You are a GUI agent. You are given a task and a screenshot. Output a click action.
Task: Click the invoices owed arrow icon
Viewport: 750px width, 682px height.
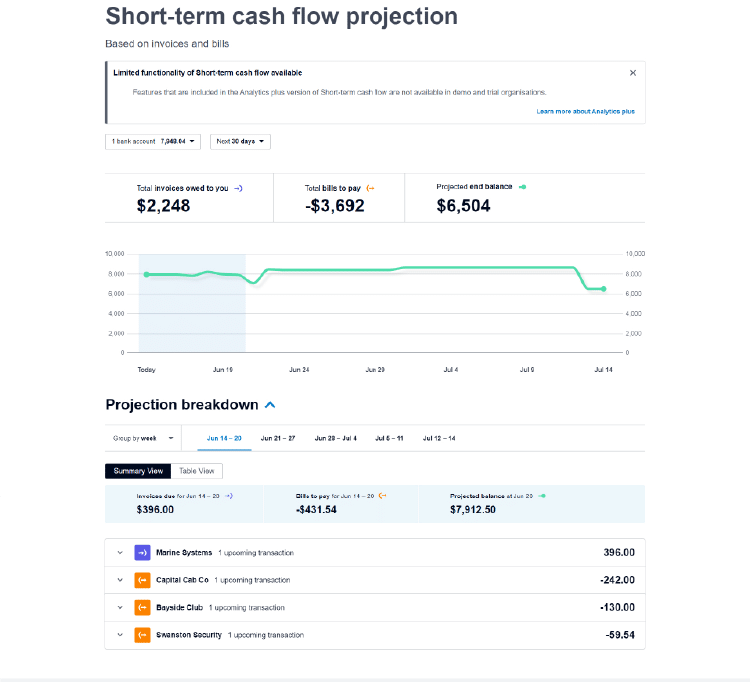tap(238, 188)
